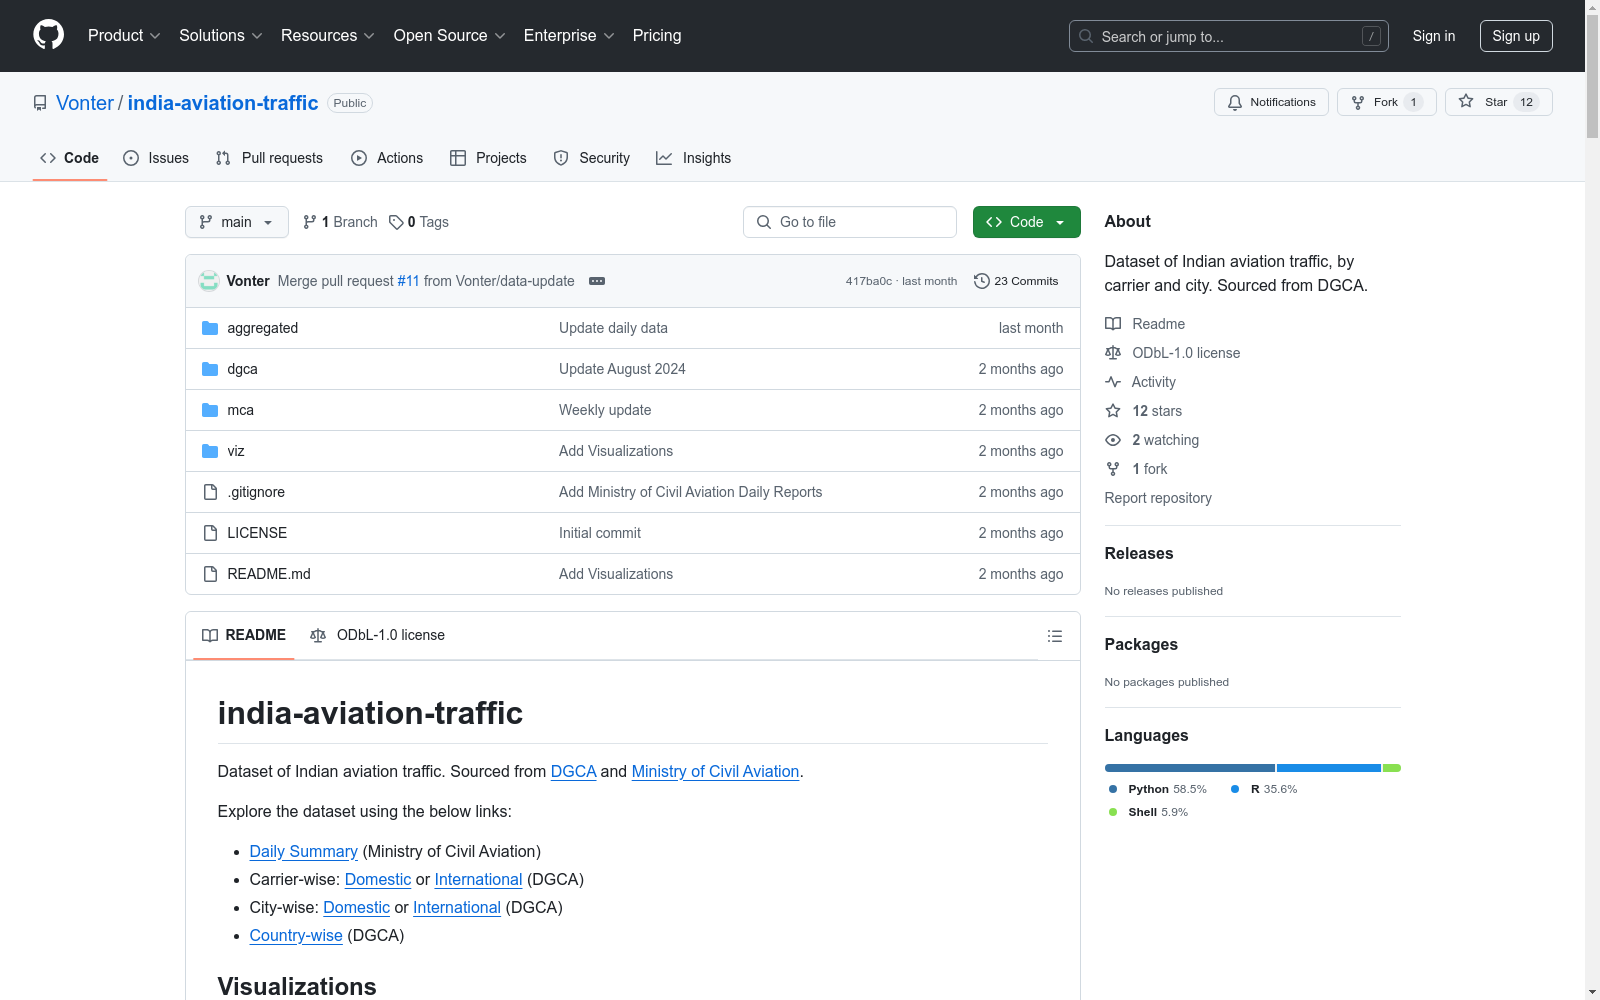Click the dgca folder icon
This screenshot has height=1000, width=1600.
[x=210, y=369]
